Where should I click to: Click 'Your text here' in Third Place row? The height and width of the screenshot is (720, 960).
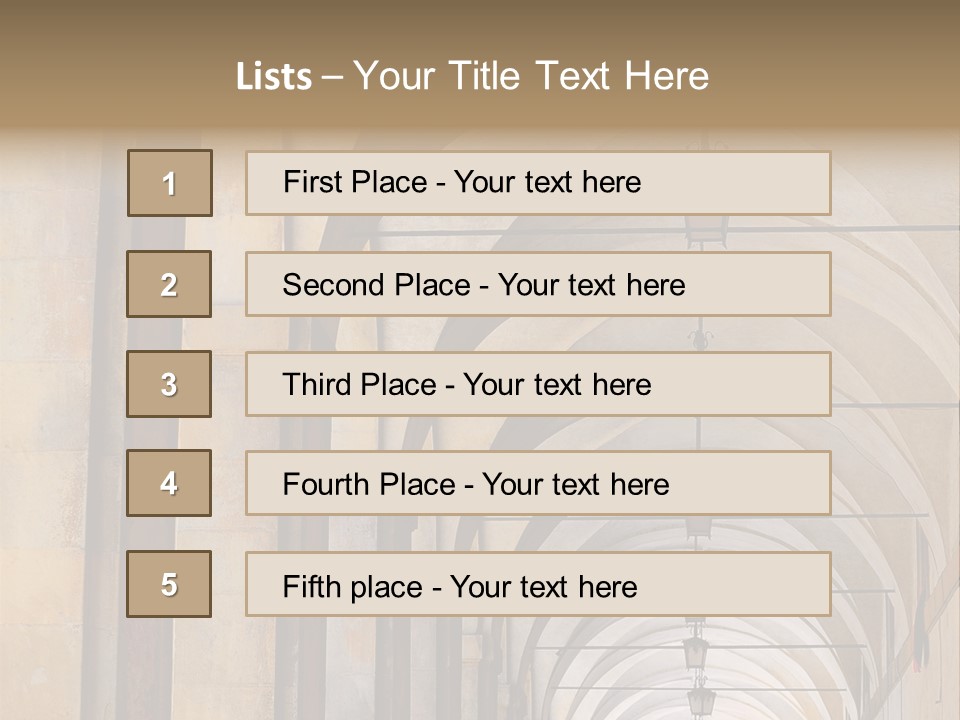(557, 385)
